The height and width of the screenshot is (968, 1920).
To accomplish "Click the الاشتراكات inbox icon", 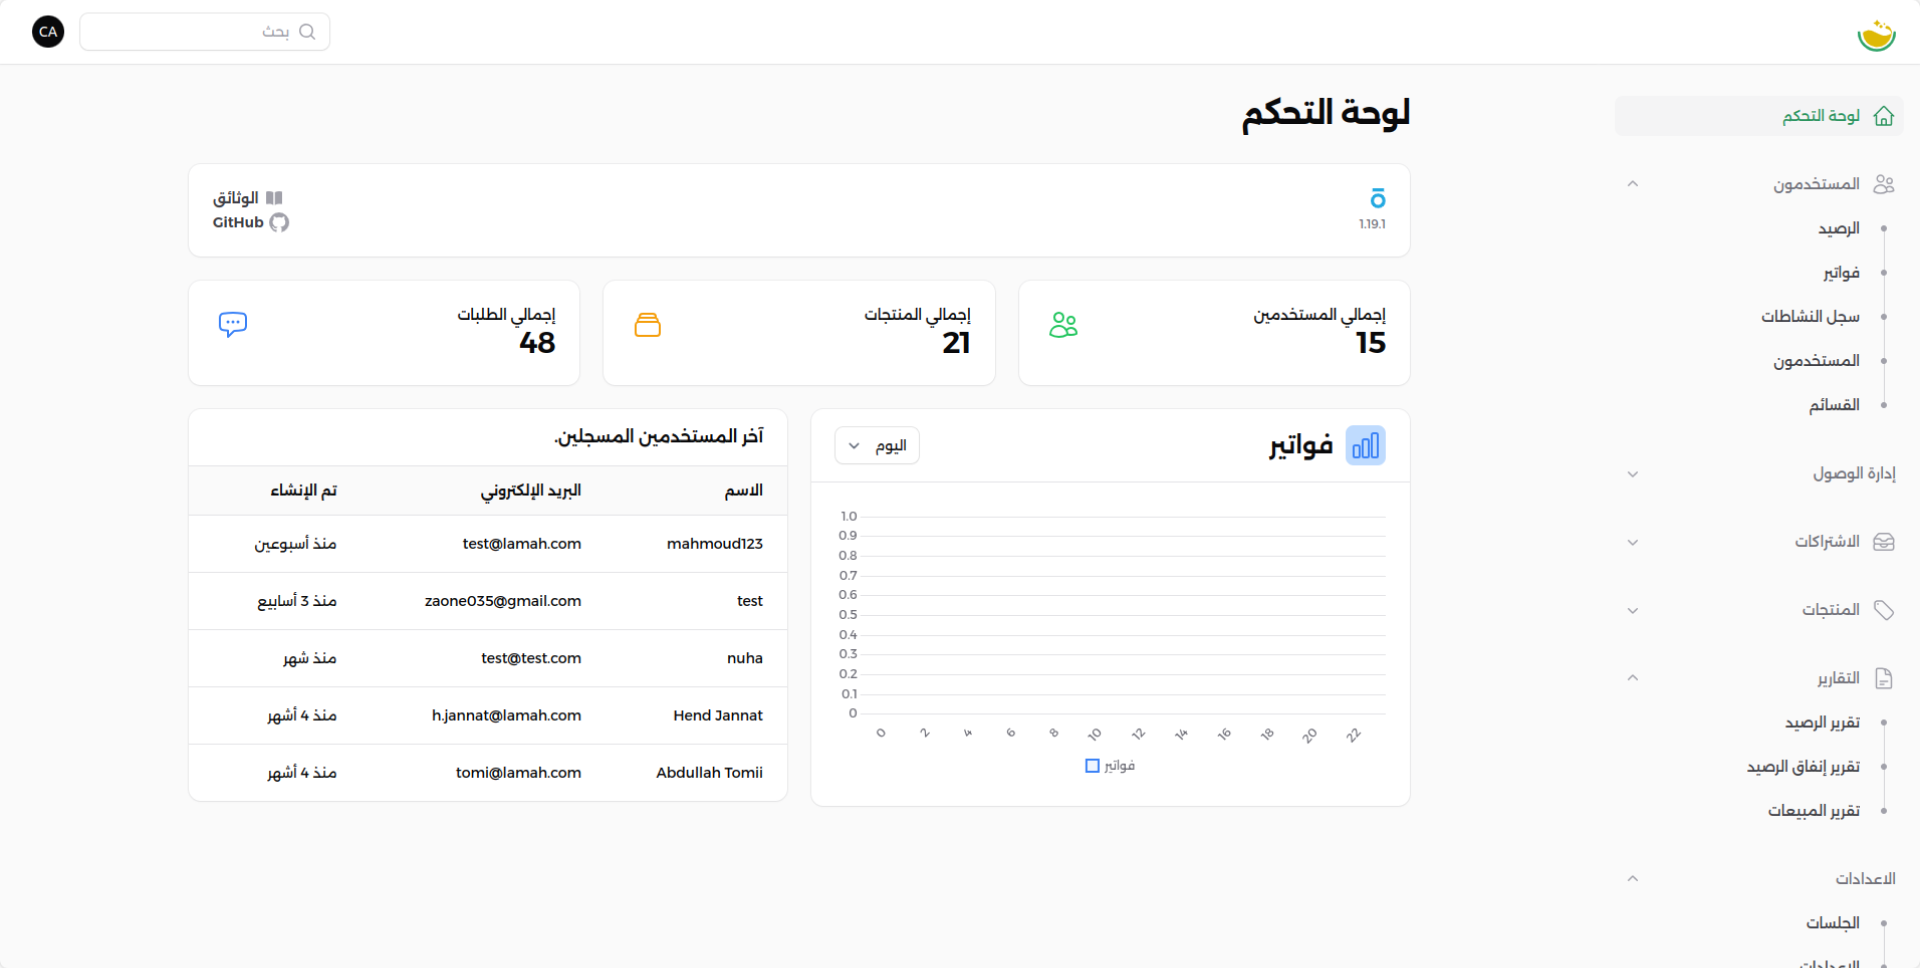I will pos(1884,542).
